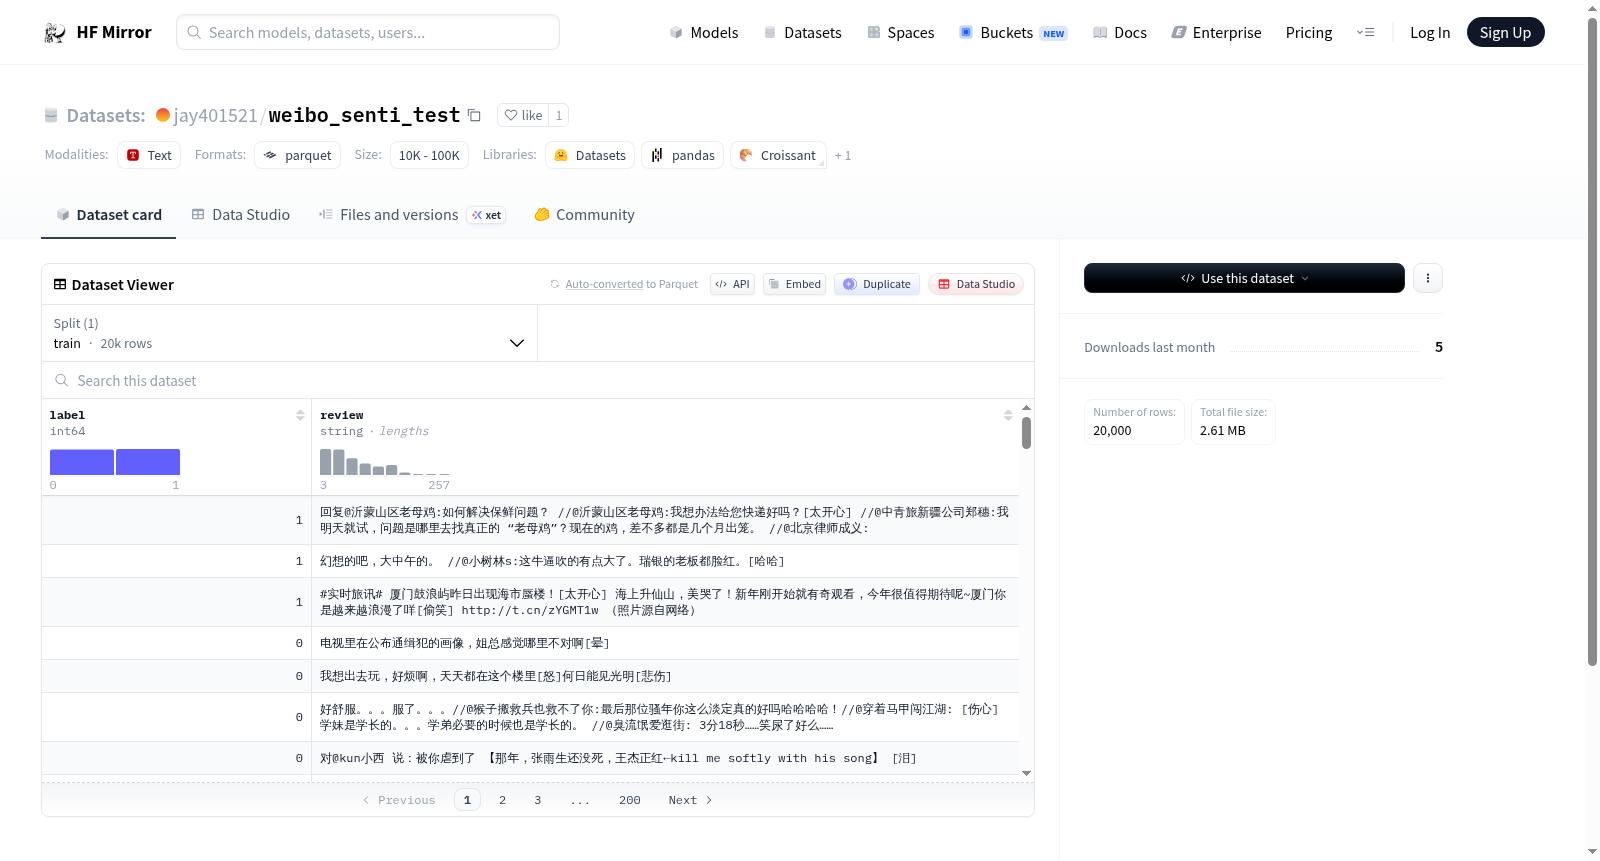Click the table scrollbar thumb
This screenshot has height=861, width=1600.
pos(1026,433)
